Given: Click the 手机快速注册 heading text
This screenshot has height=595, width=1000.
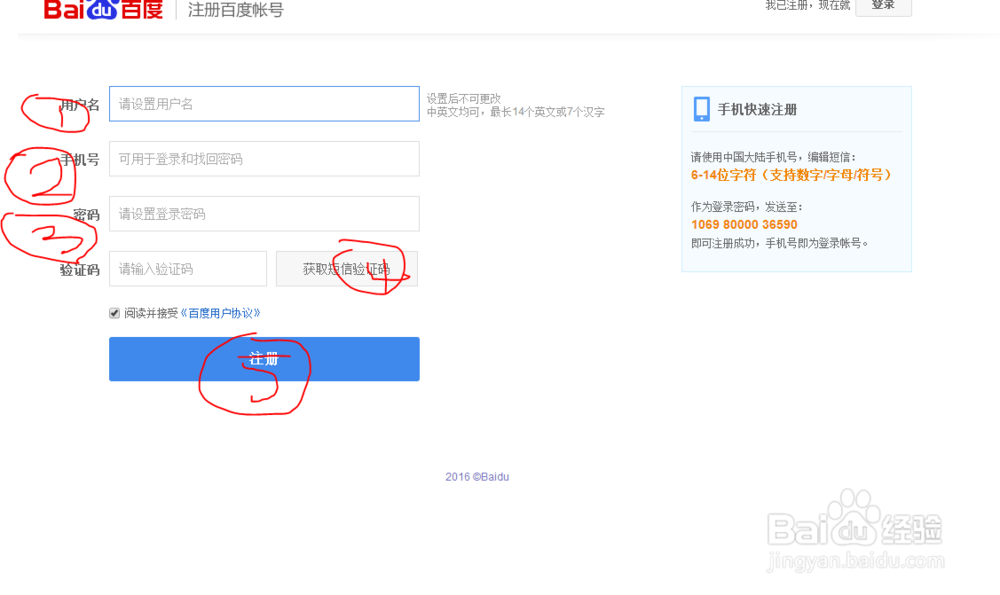Looking at the screenshot, I should pos(757,110).
